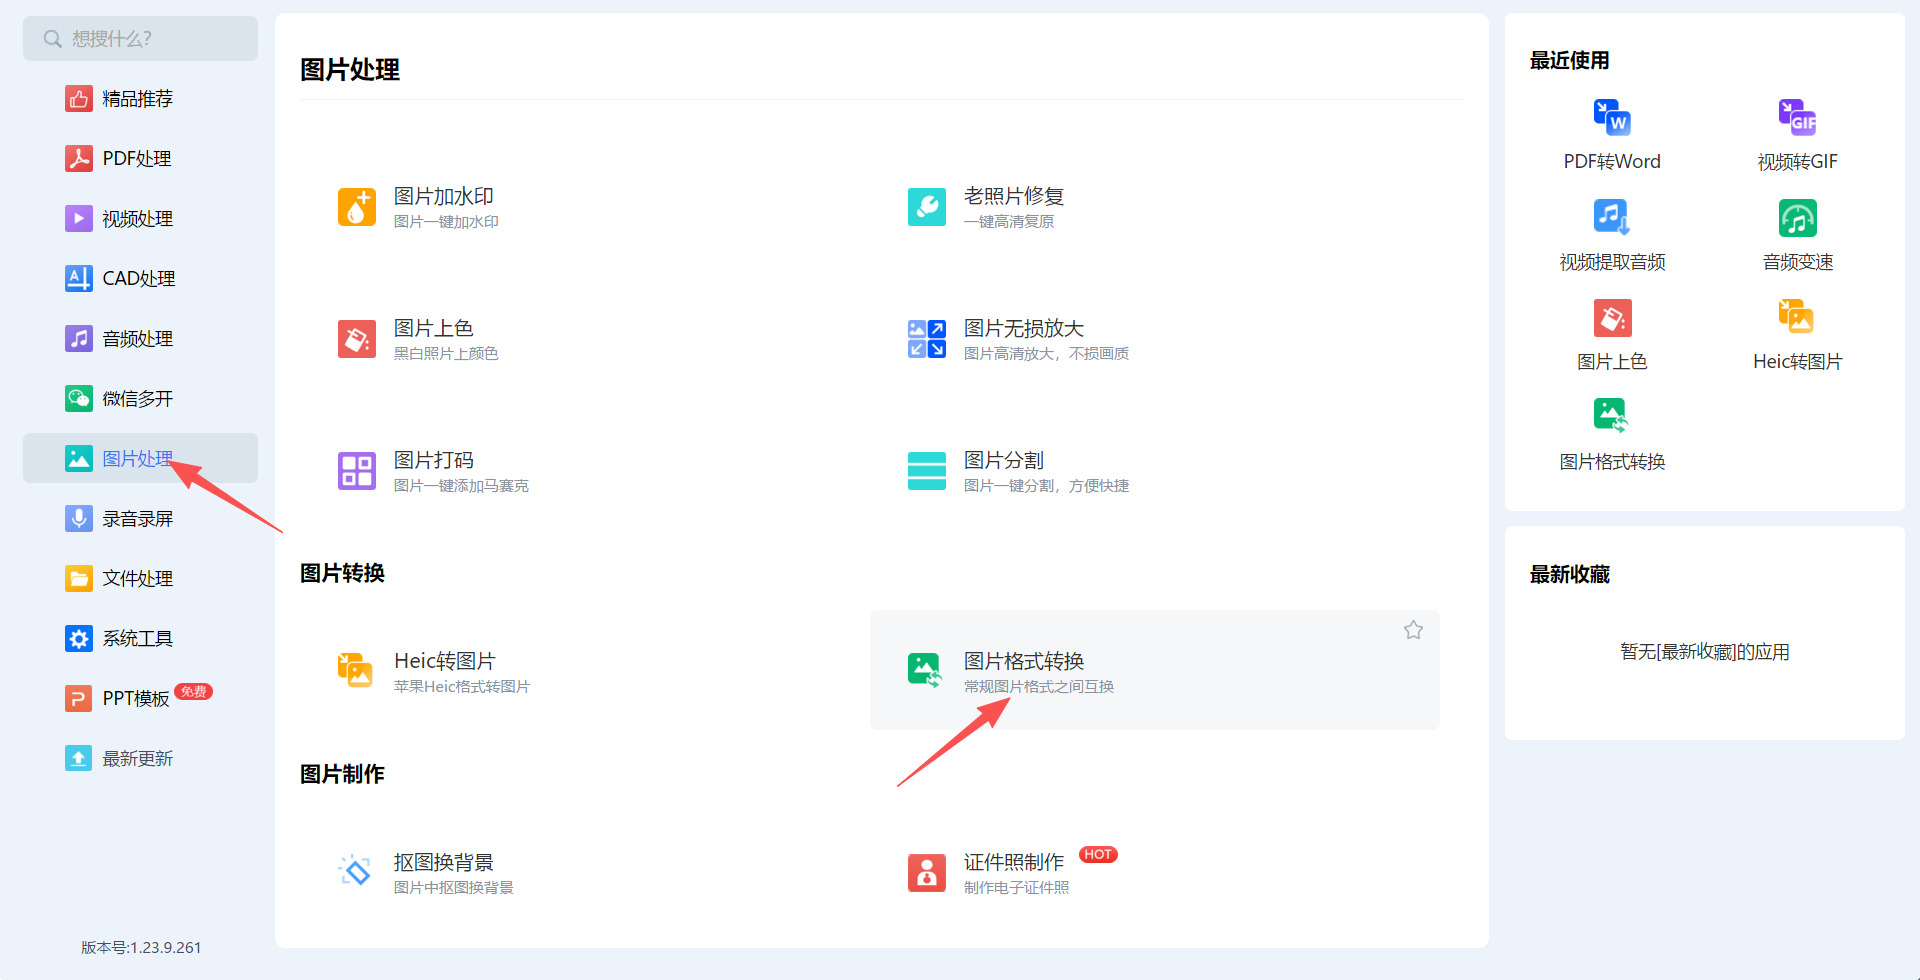Click Heic转图片 icon in 最近使用 panel
This screenshot has height=980, width=1920.
1797,317
